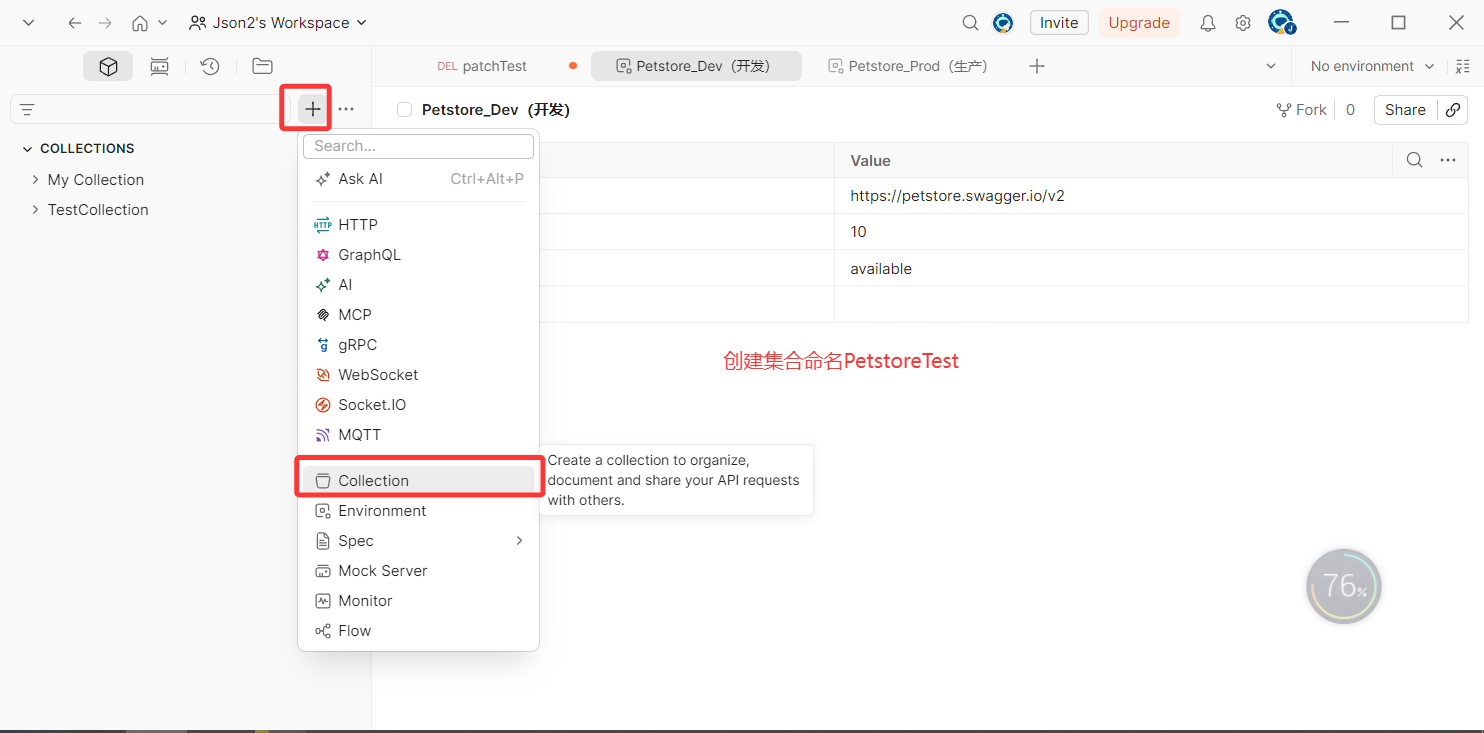Click the Fork button
This screenshot has height=733, width=1484.
point(1301,110)
